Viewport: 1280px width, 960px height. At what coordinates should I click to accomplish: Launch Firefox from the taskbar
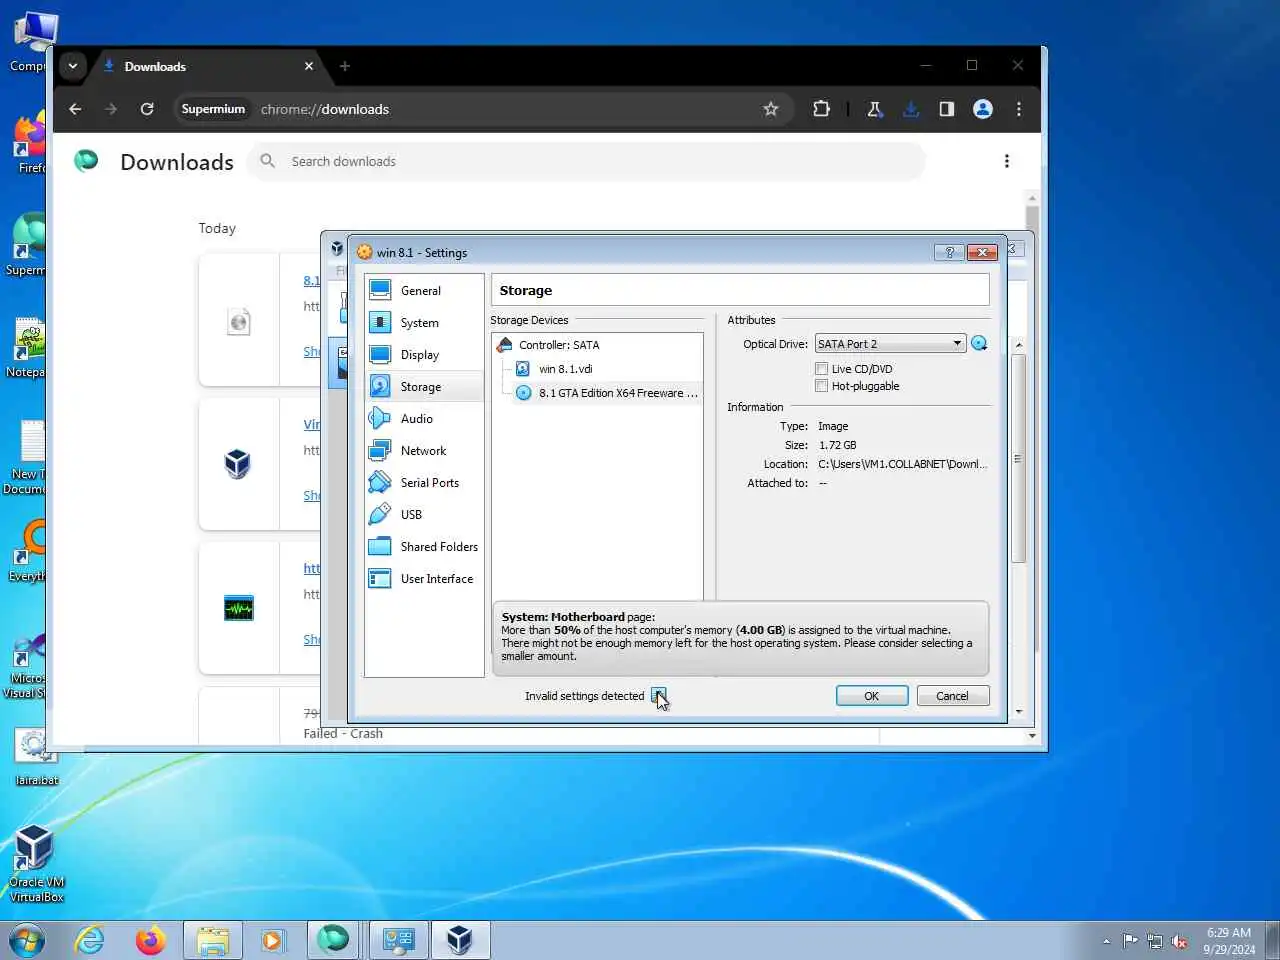click(151, 940)
